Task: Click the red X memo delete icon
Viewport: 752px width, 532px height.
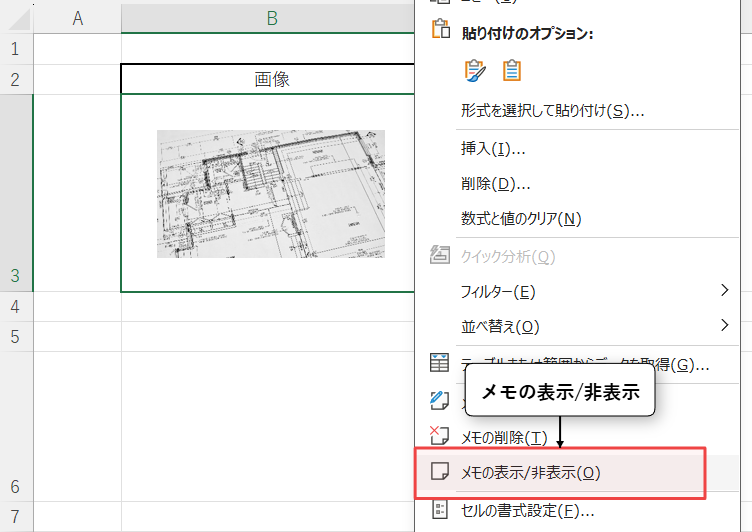Action: tap(440, 435)
